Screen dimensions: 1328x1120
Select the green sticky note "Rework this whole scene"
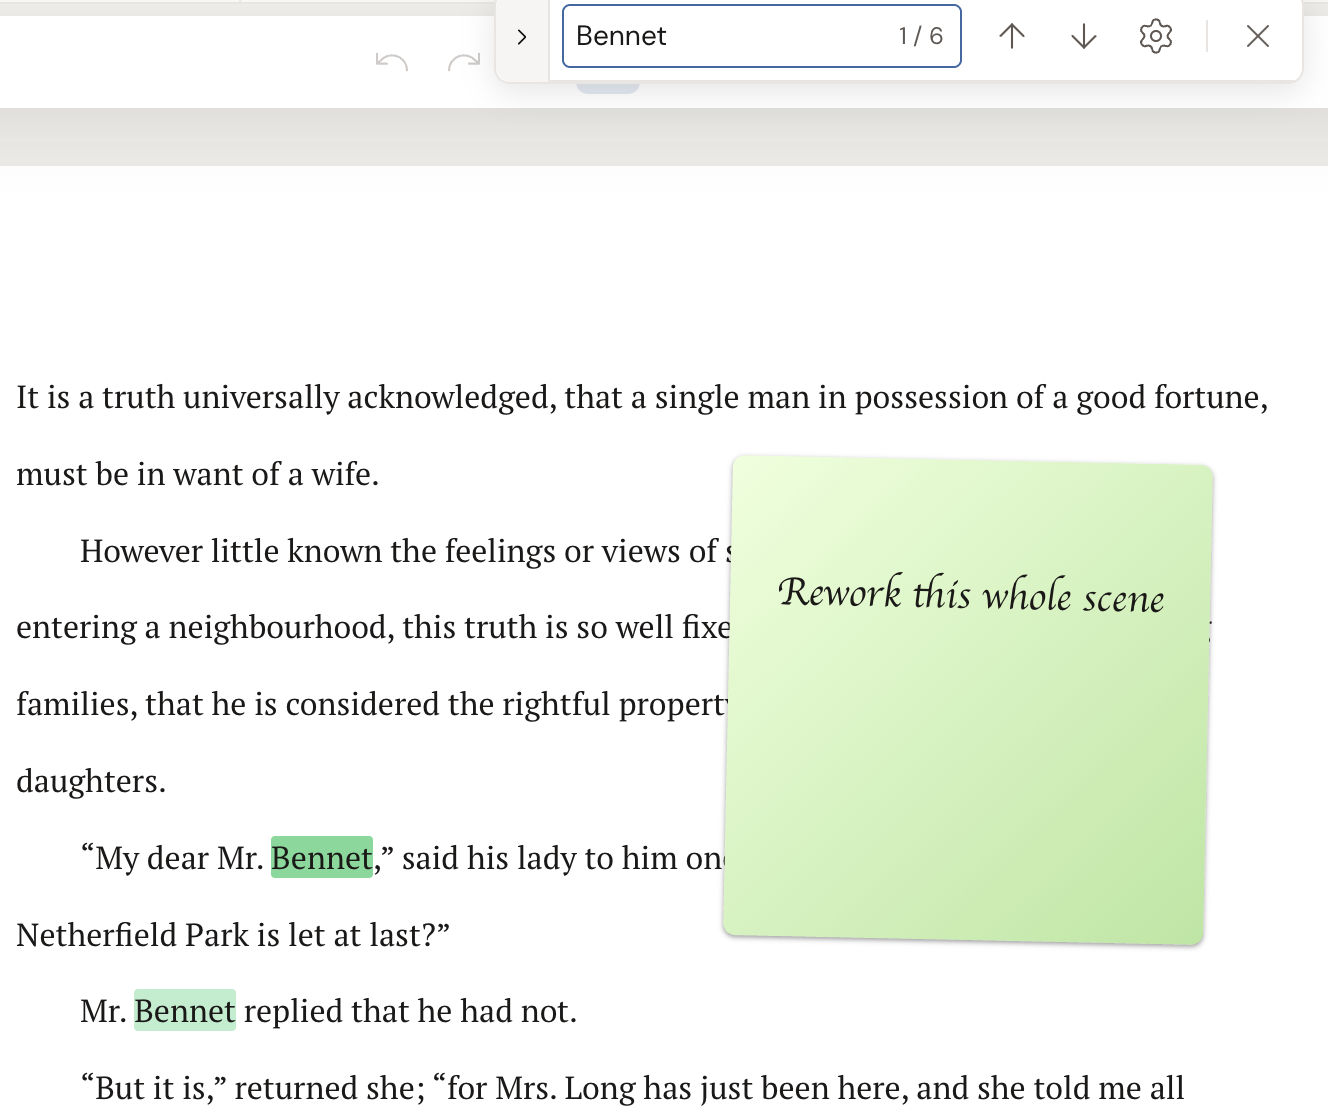(x=967, y=700)
